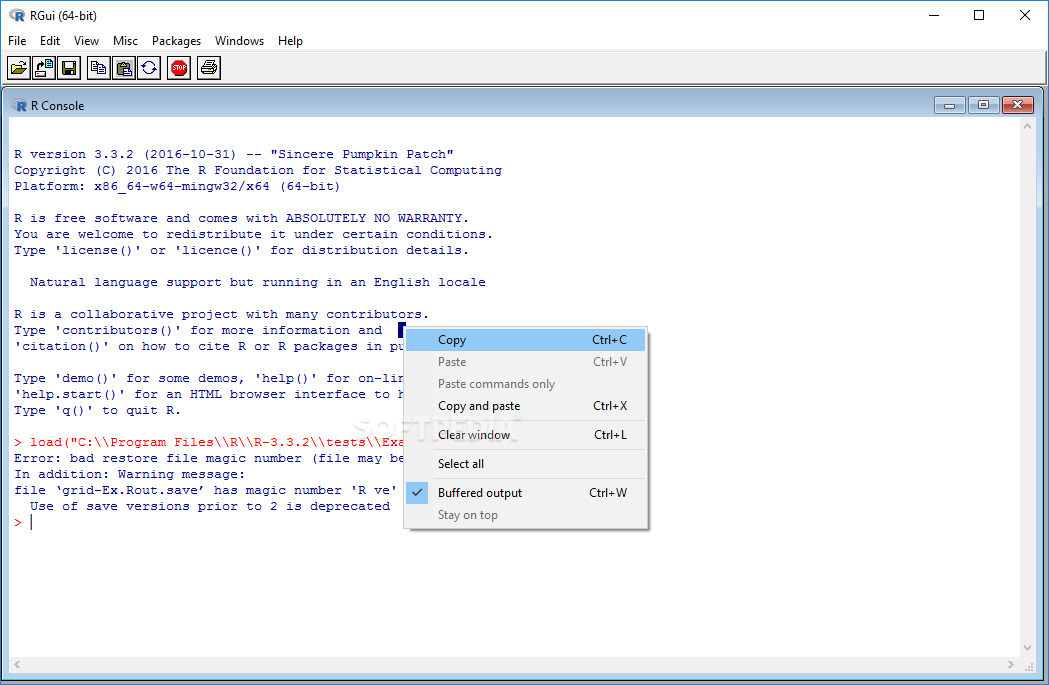This screenshot has width=1049, height=685.
Task: Open the File menu
Action: click(17, 41)
